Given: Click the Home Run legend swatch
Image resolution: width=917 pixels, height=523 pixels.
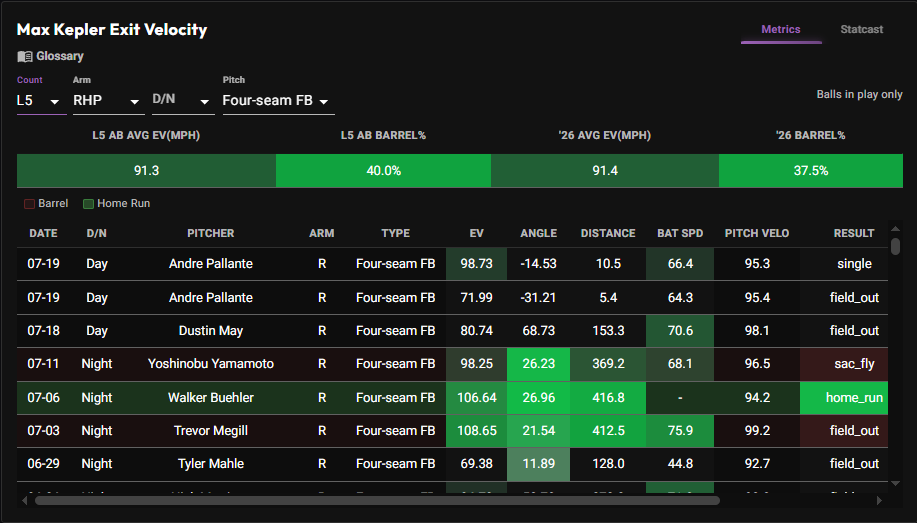Looking at the screenshot, I should tap(88, 204).
